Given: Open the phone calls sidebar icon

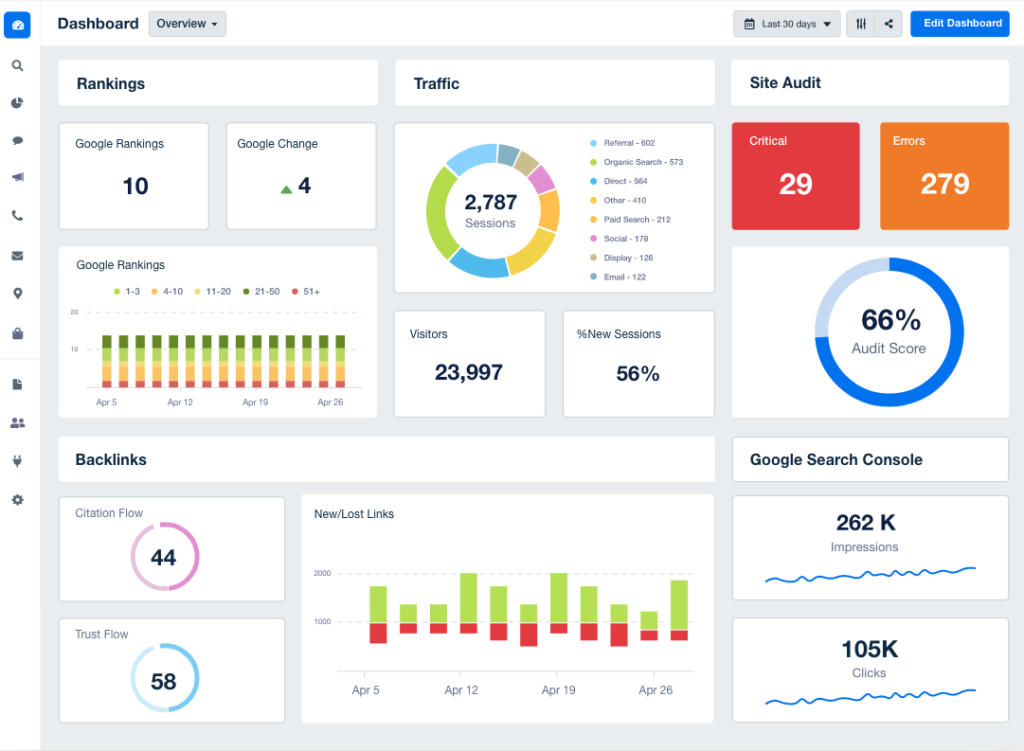Looking at the screenshot, I should [x=17, y=216].
